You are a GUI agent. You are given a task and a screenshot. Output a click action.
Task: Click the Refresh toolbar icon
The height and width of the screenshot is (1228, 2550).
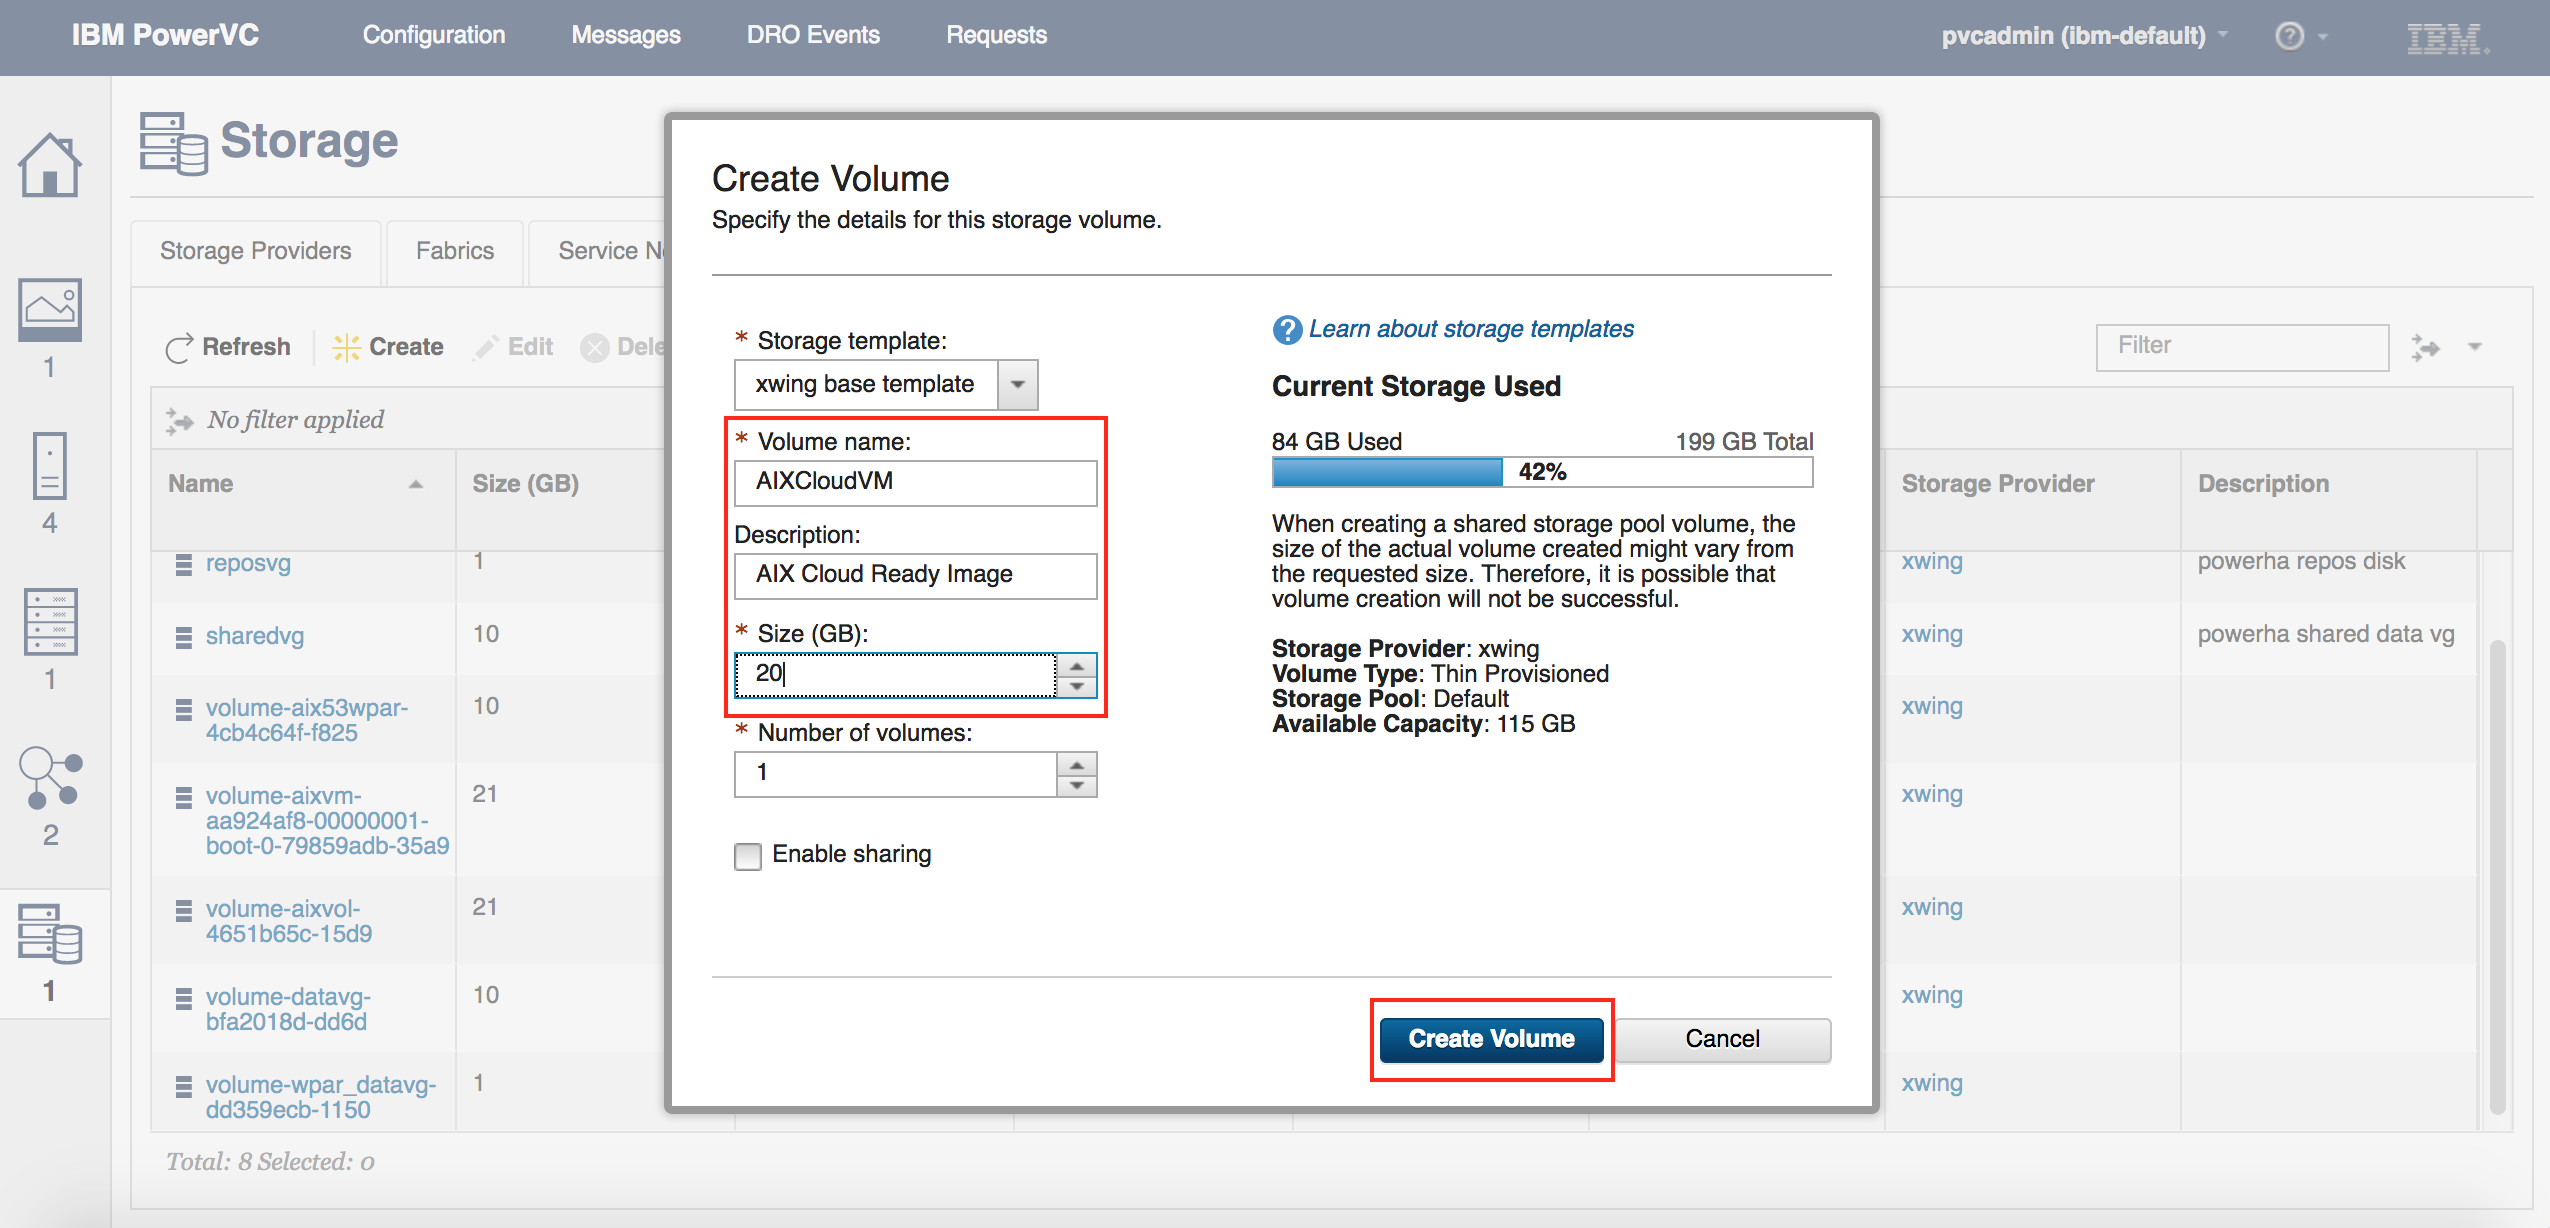(x=179, y=347)
